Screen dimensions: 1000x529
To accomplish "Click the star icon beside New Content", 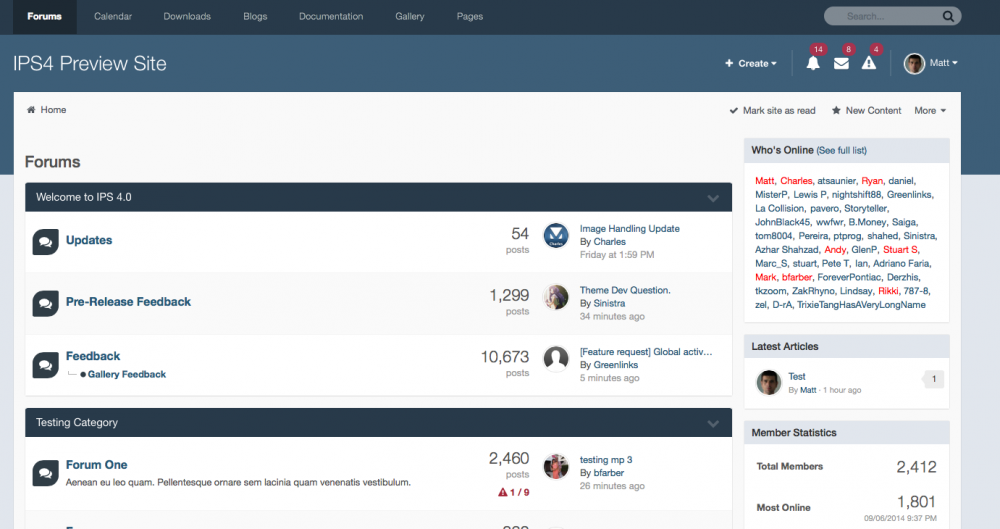I will click(x=836, y=110).
